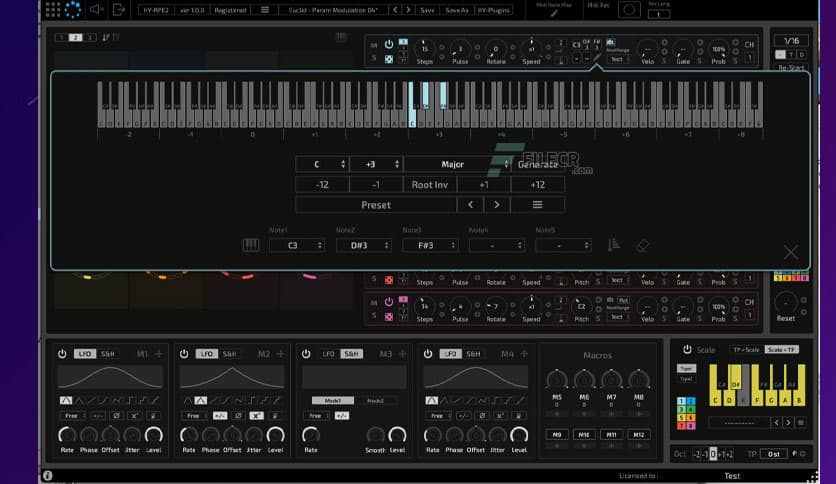Open the root note C dropdown
This screenshot has height=484, width=836.
click(x=321, y=164)
